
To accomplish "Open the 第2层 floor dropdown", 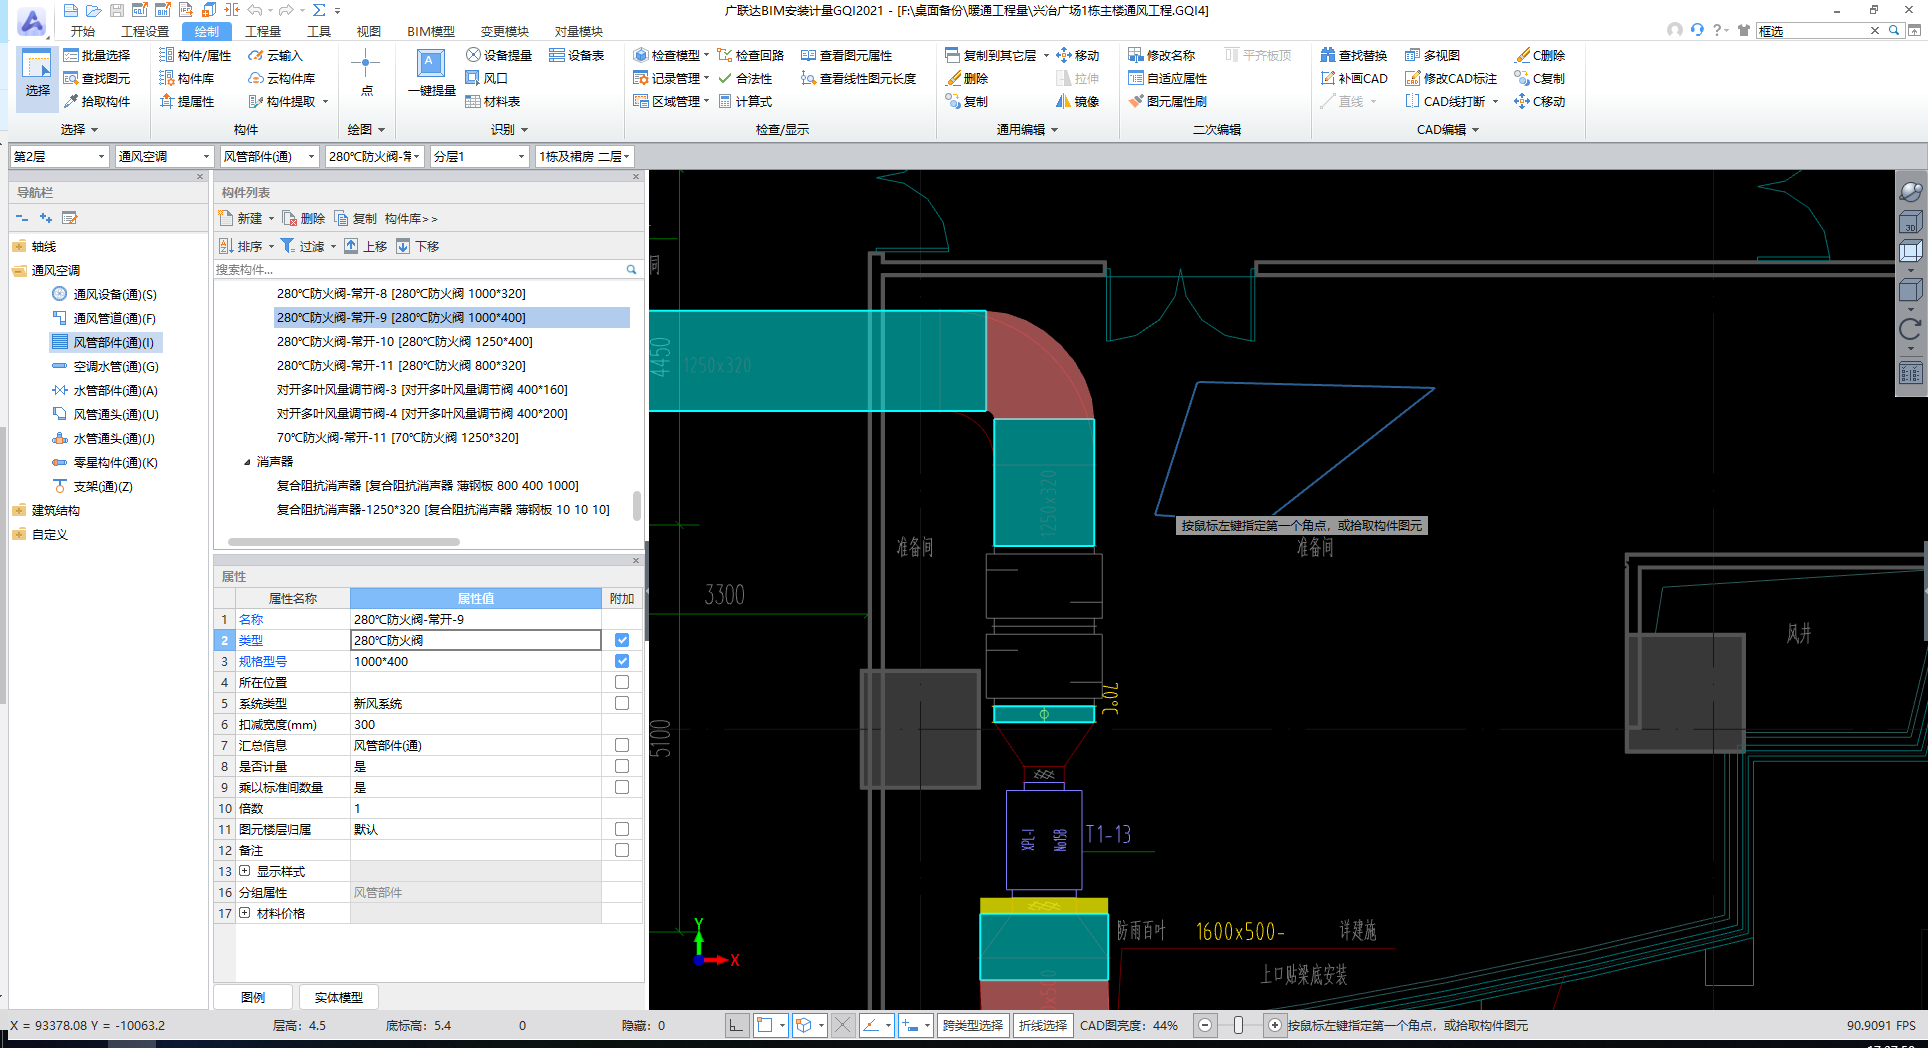I will coord(59,156).
